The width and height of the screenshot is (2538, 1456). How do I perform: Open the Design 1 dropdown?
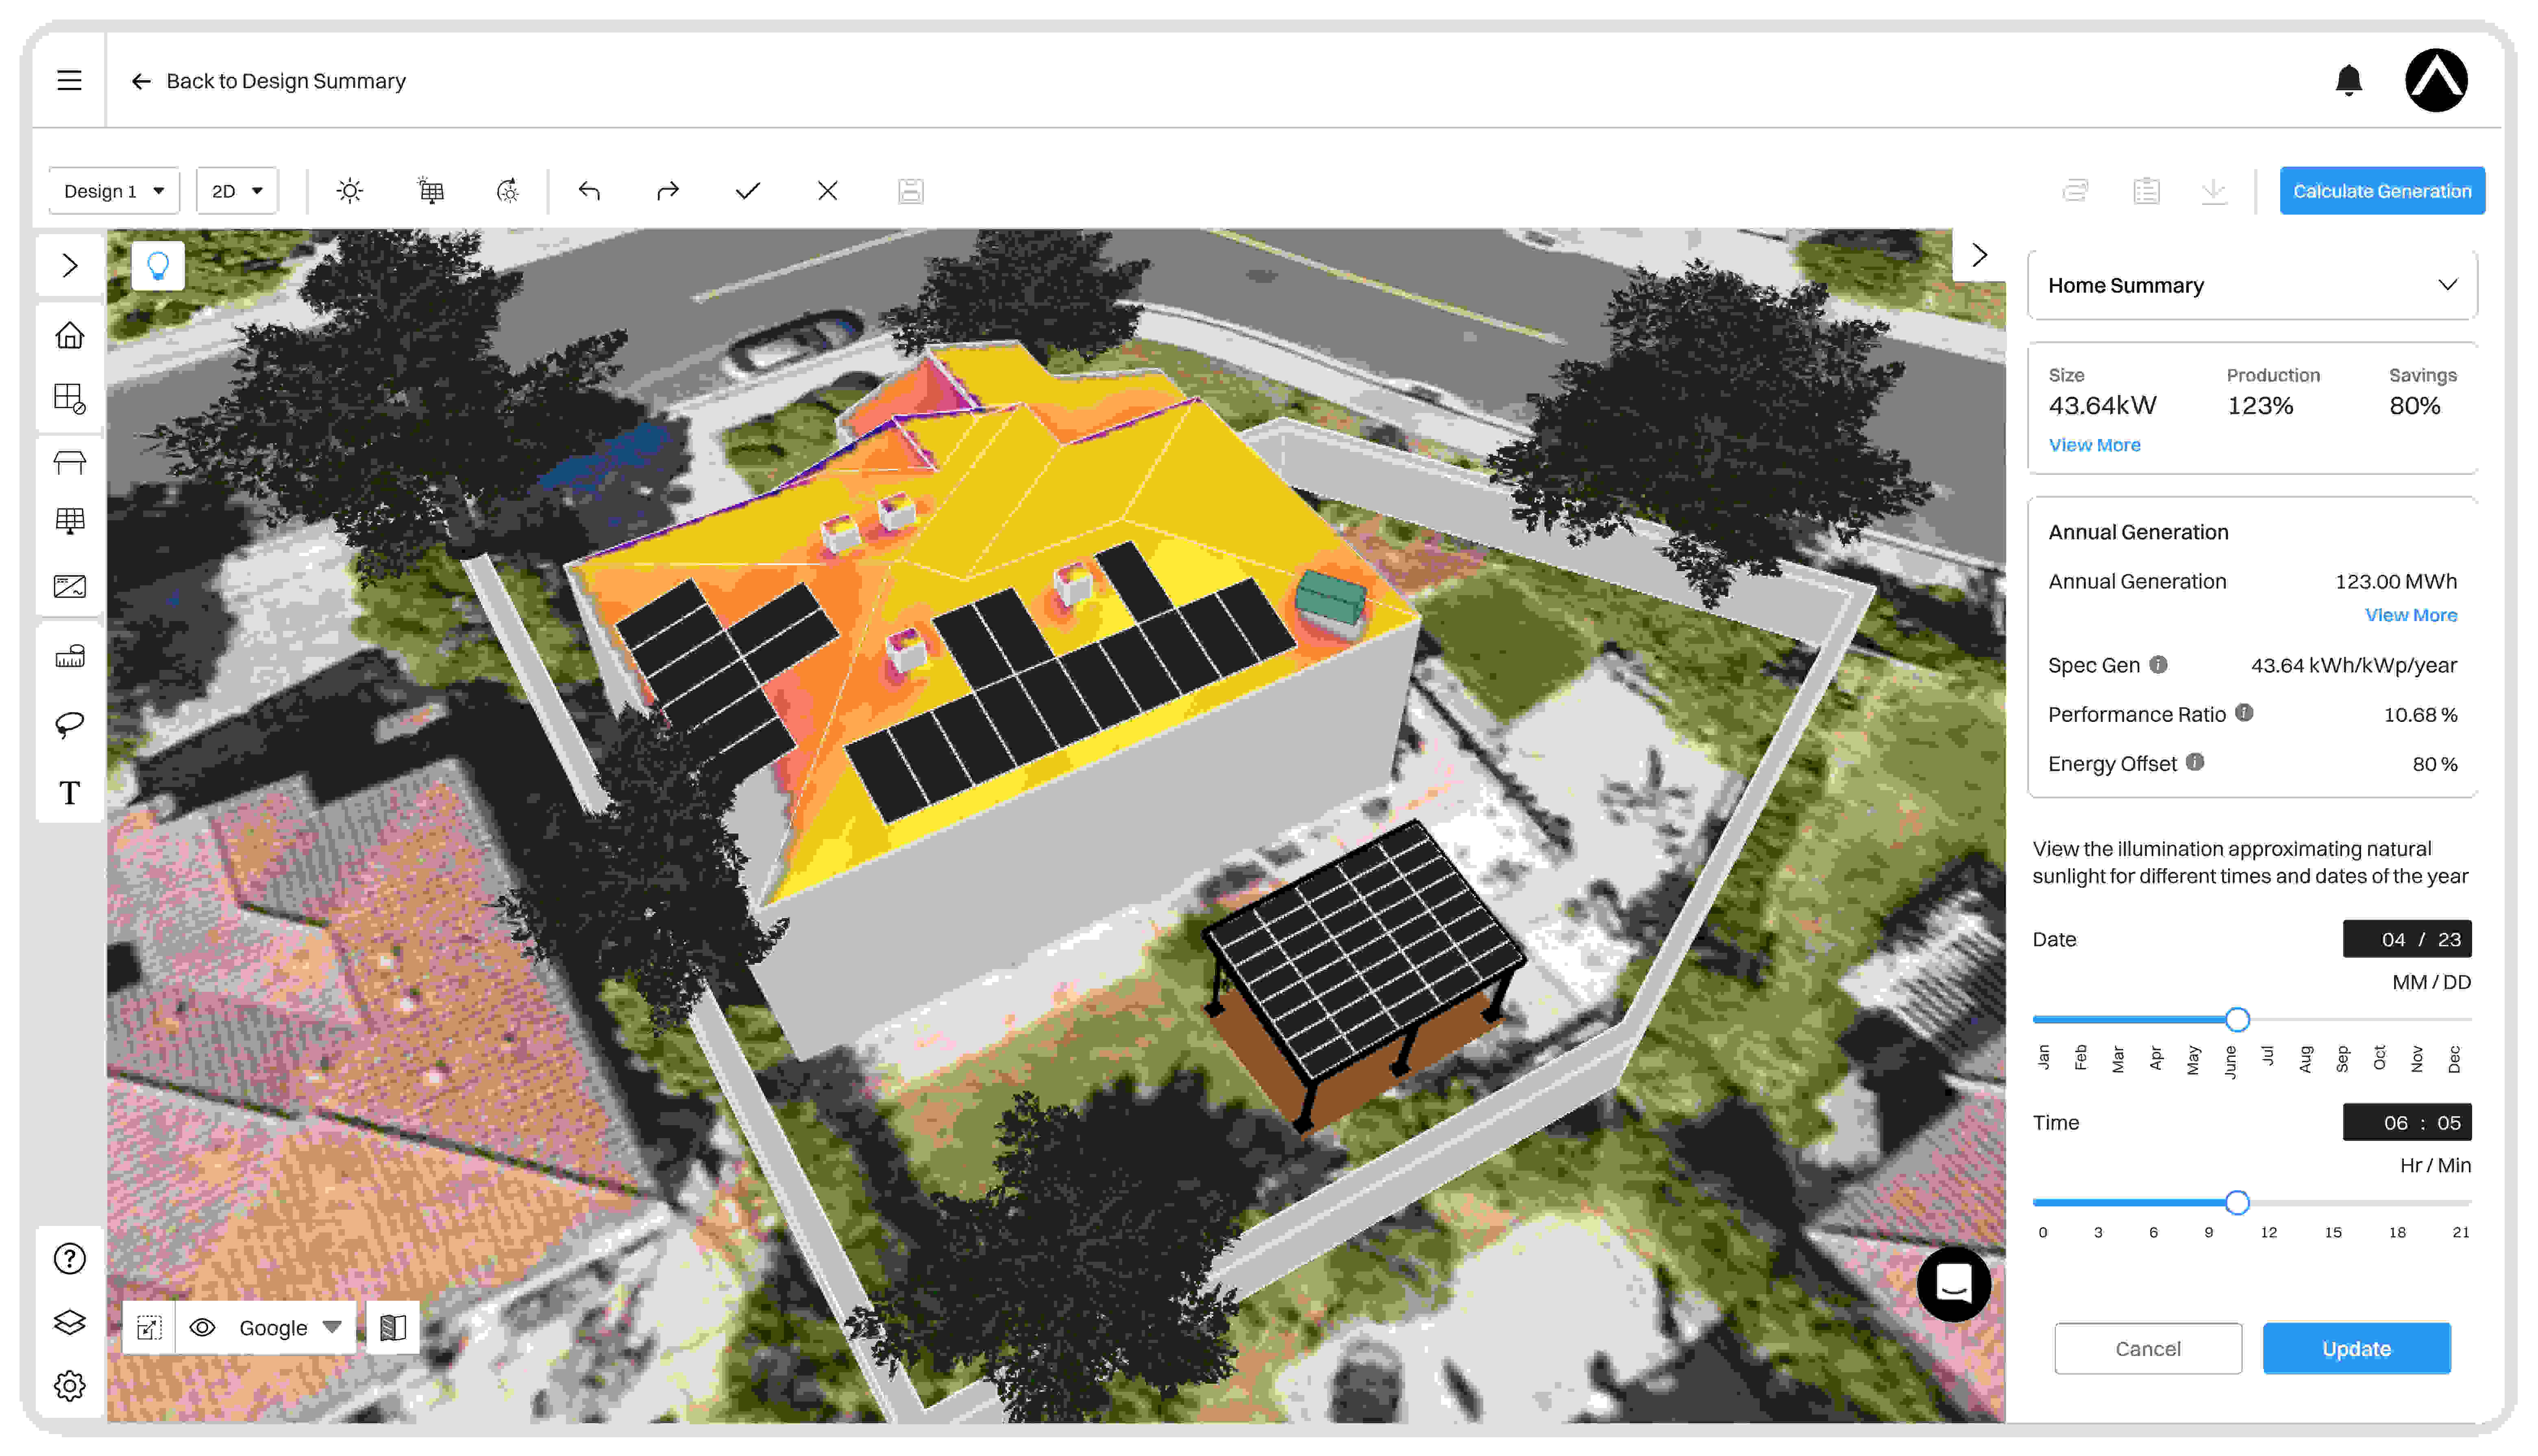tap(114, 191)
